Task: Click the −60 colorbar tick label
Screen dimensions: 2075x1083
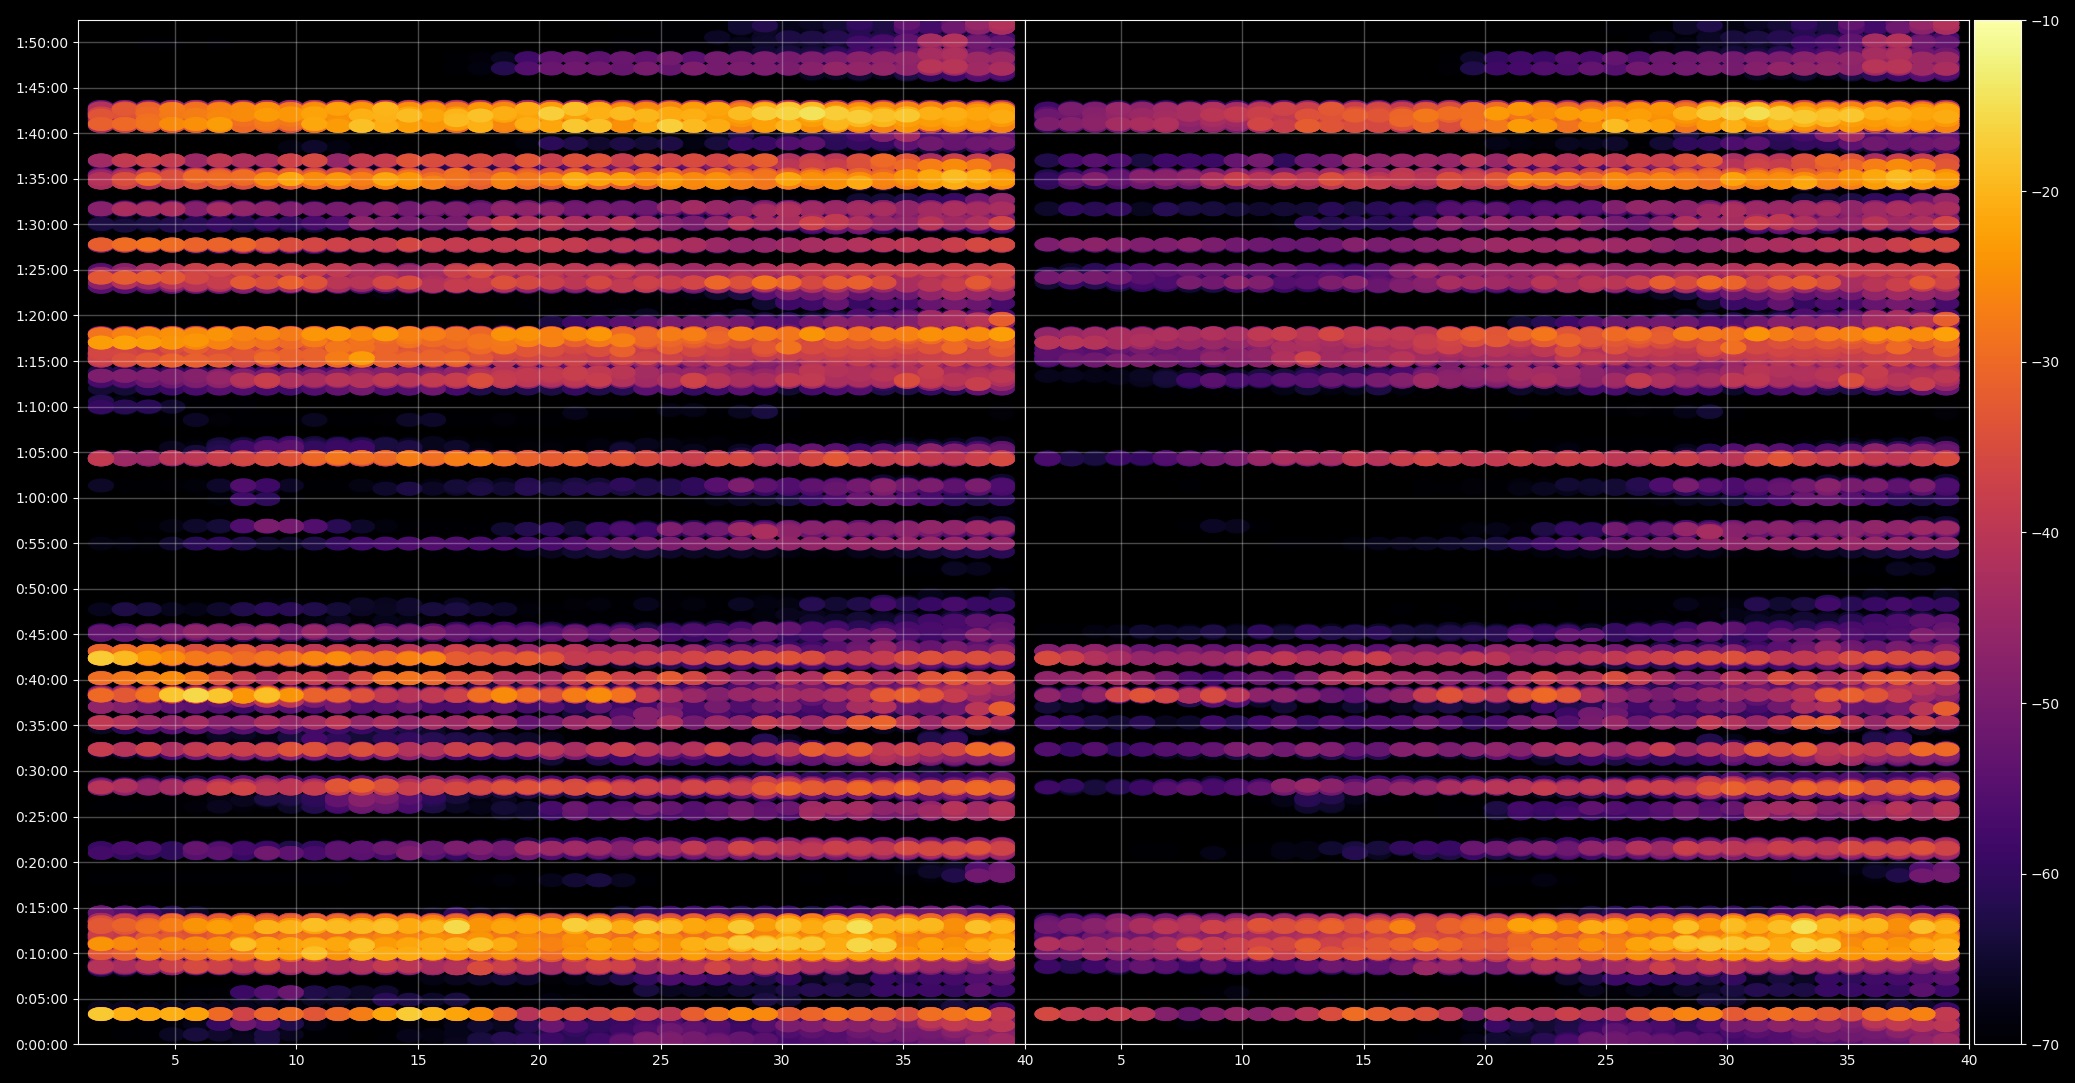Action: (x=2045, y=874)
